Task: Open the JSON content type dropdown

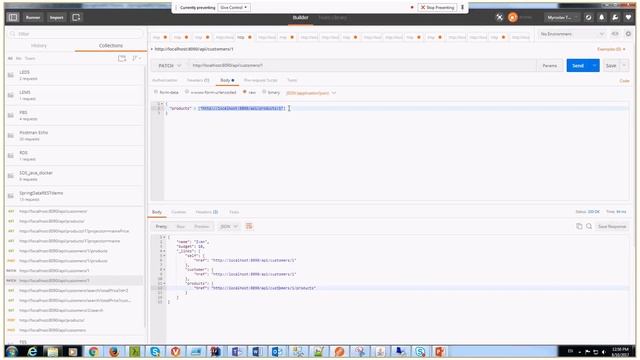Action: point(311,93)
